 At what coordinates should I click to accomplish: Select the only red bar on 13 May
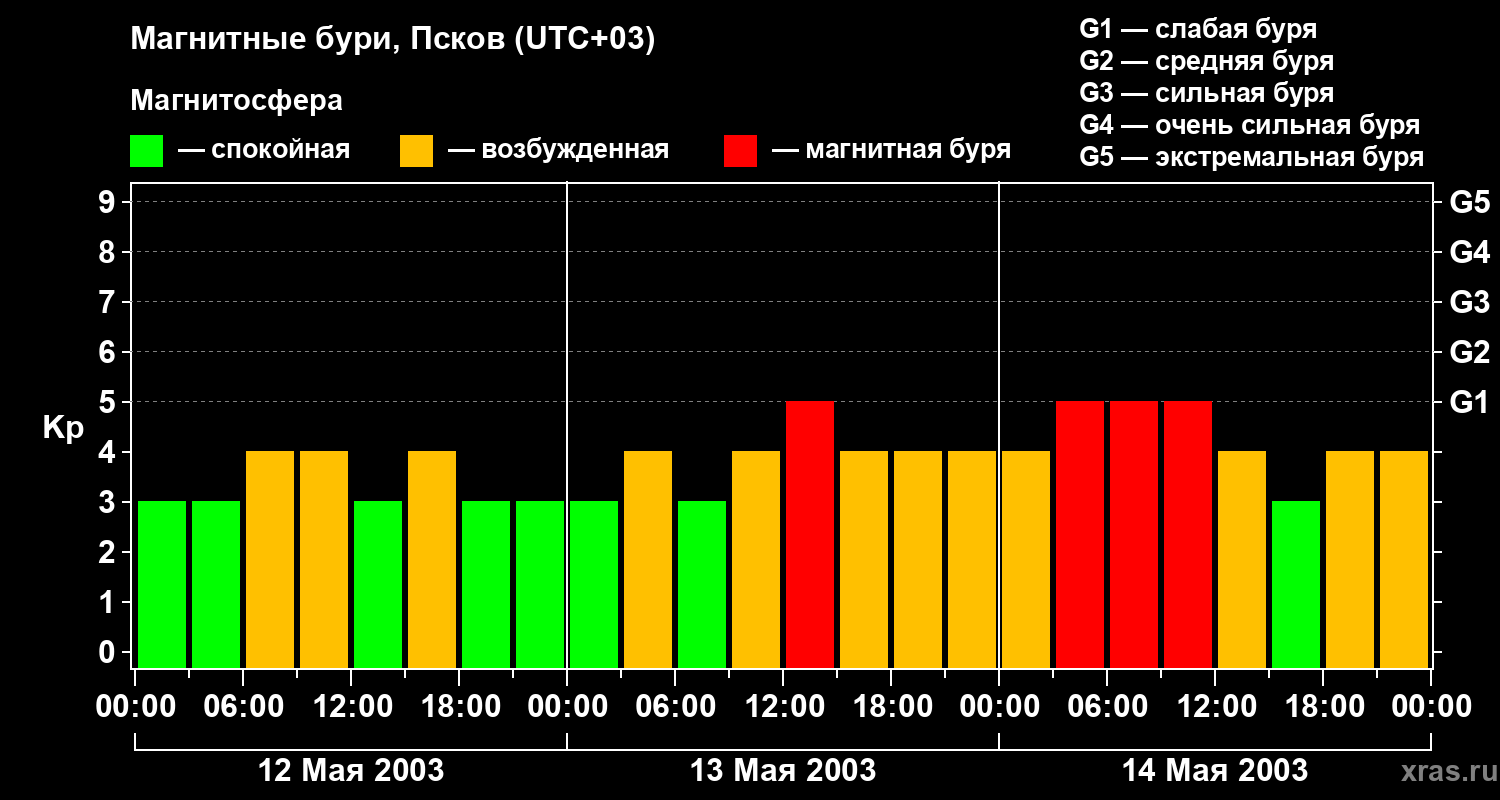(810, 534)
